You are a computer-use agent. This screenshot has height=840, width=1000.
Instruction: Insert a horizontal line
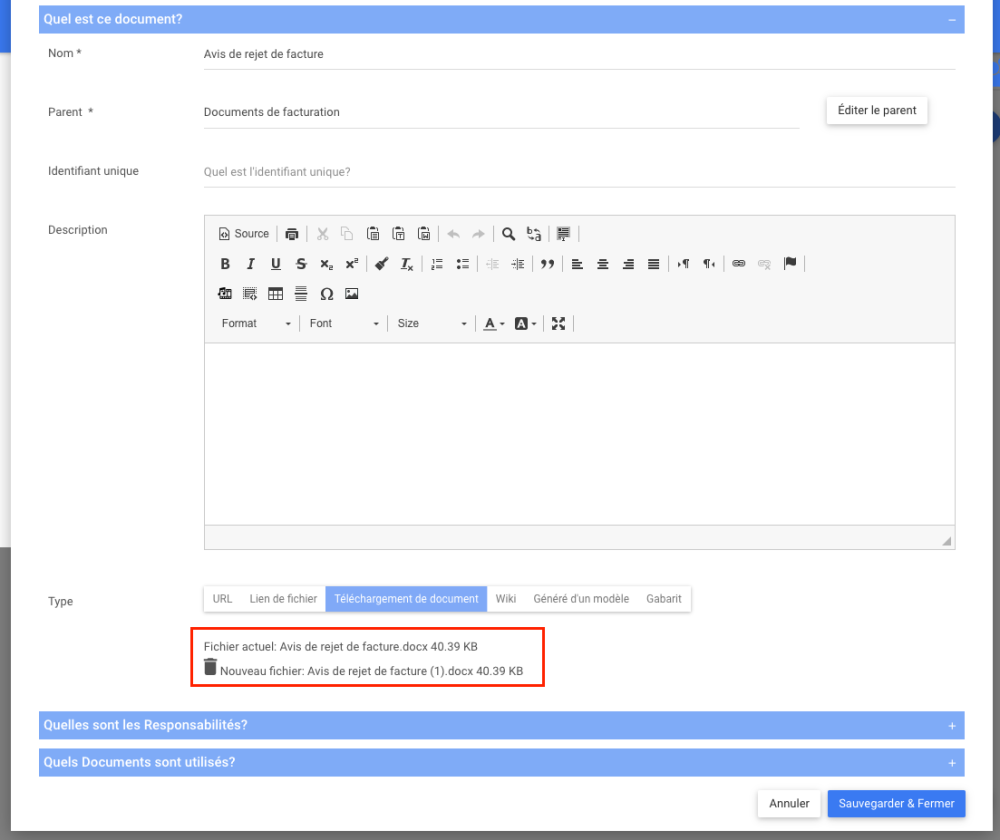click(301, 293)
